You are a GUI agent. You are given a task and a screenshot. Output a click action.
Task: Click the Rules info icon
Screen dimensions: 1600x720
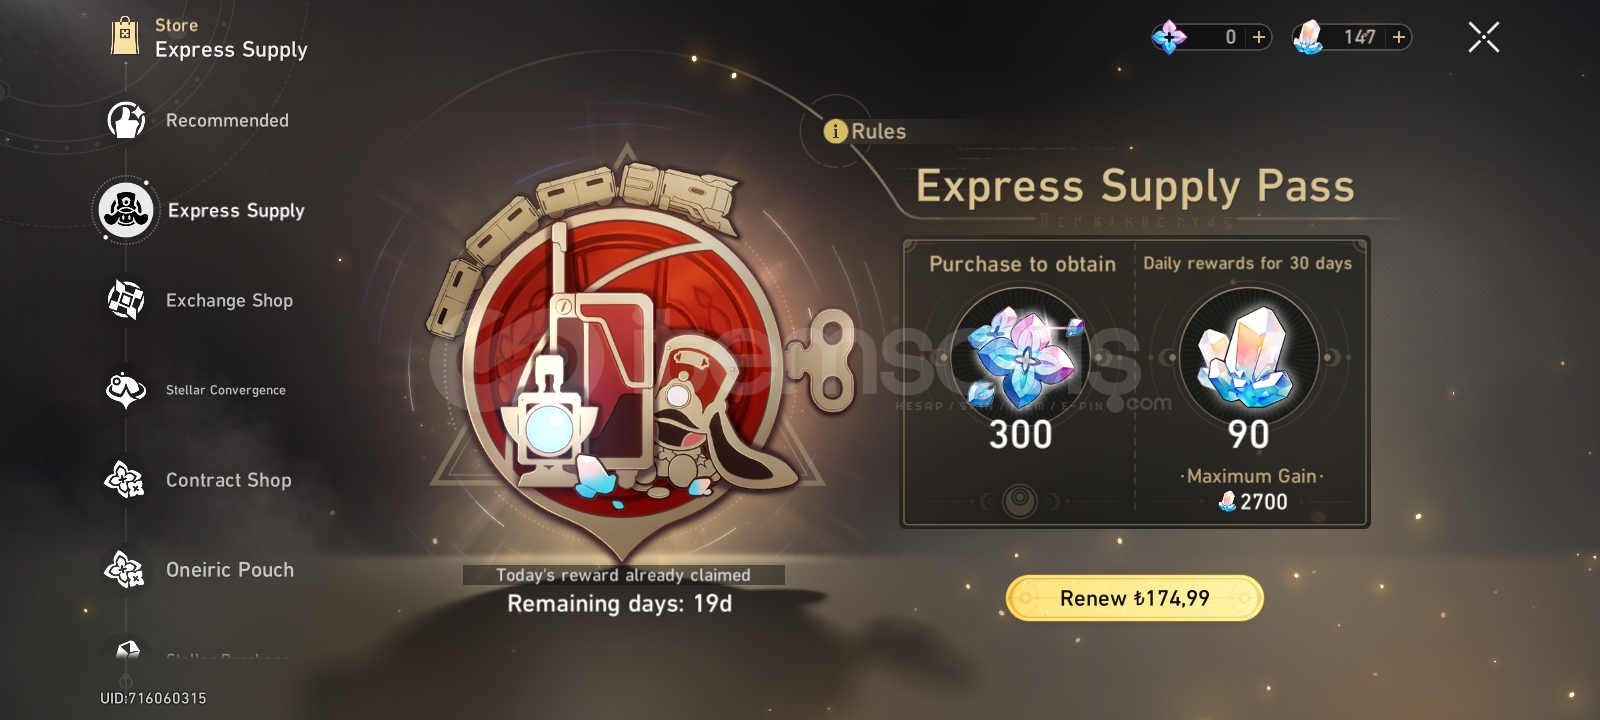835,131
